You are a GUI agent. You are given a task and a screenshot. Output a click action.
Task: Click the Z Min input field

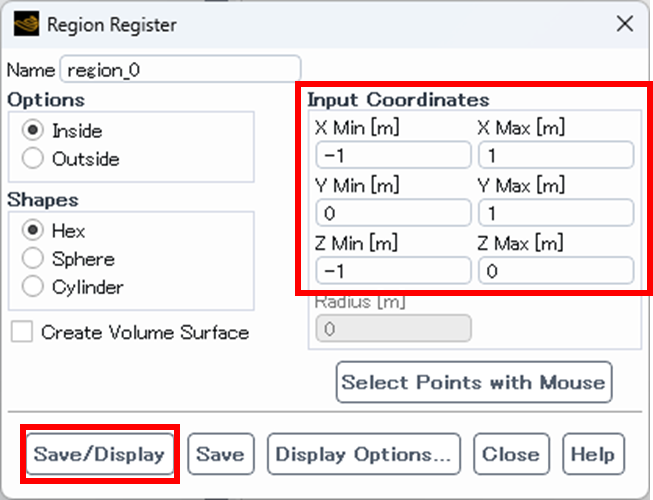click(x=393, y=271)
